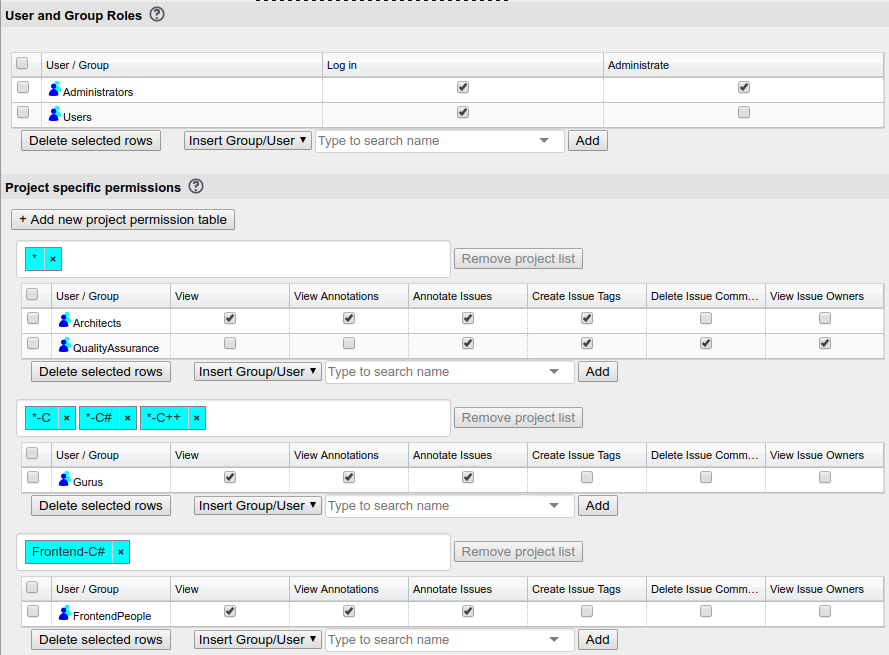The width and height of the screenshot is (889, 655).
Task: Toggle Administrate for Administrators
Action: coord(744,87)
